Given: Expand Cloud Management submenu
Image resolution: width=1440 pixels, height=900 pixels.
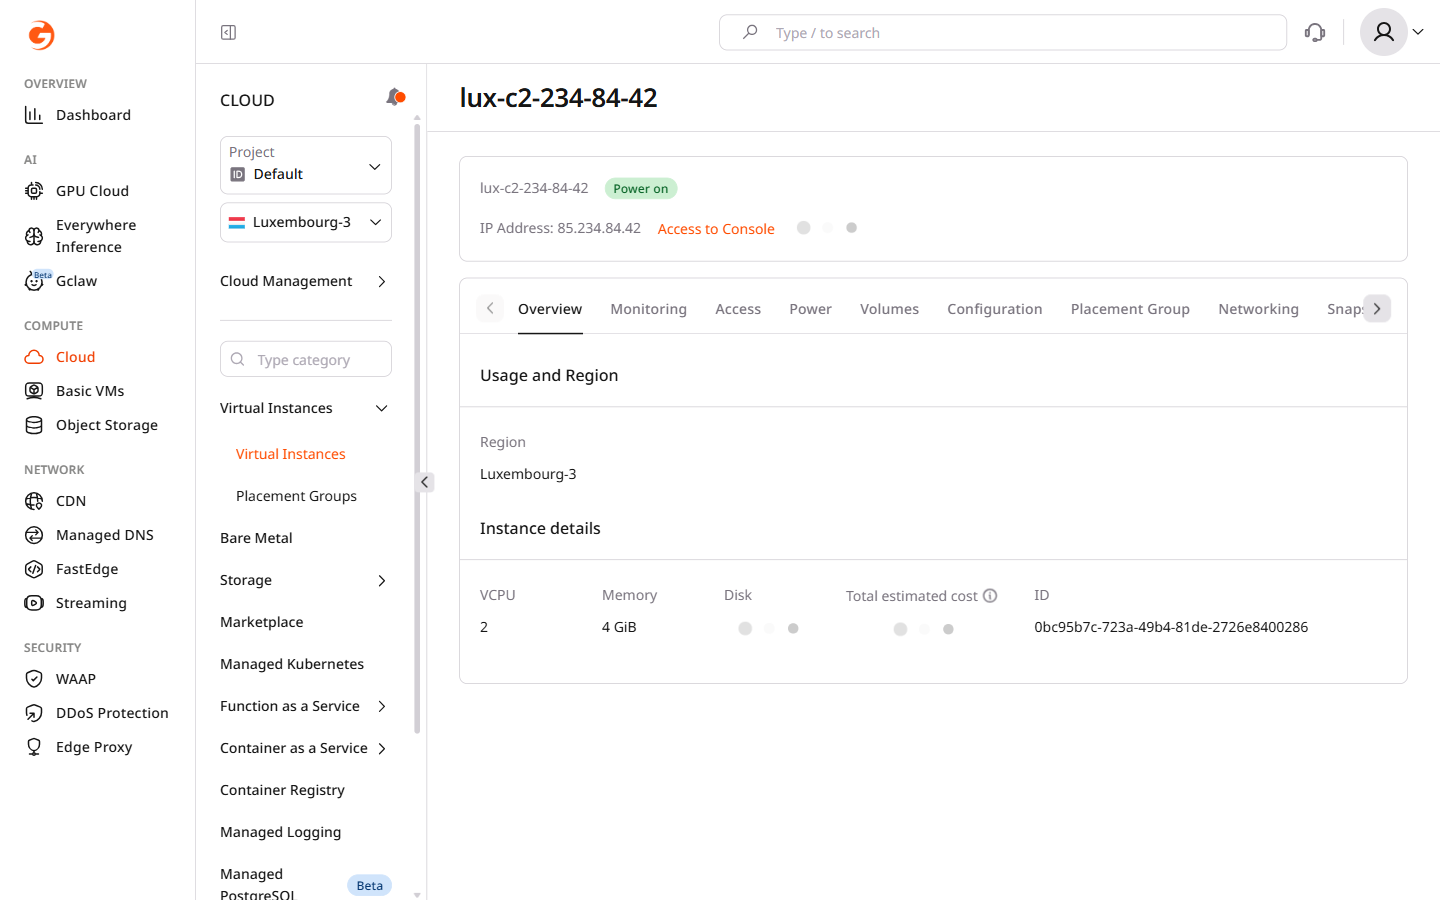Looking at the screenshot, I should pyautogui.click(x=304, y=281).
